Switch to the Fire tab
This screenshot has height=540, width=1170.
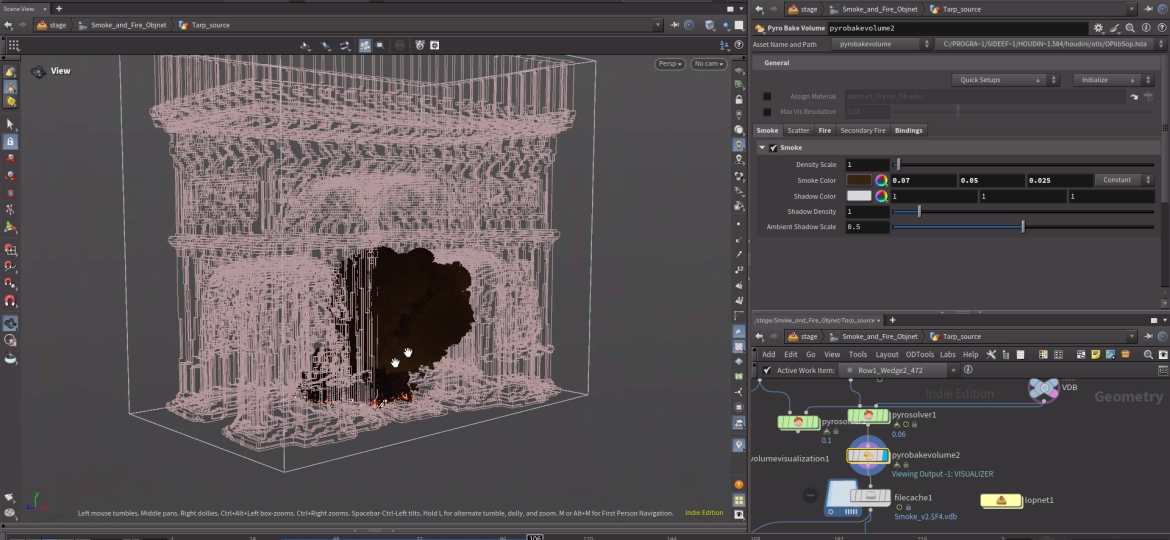pos(824,130)
